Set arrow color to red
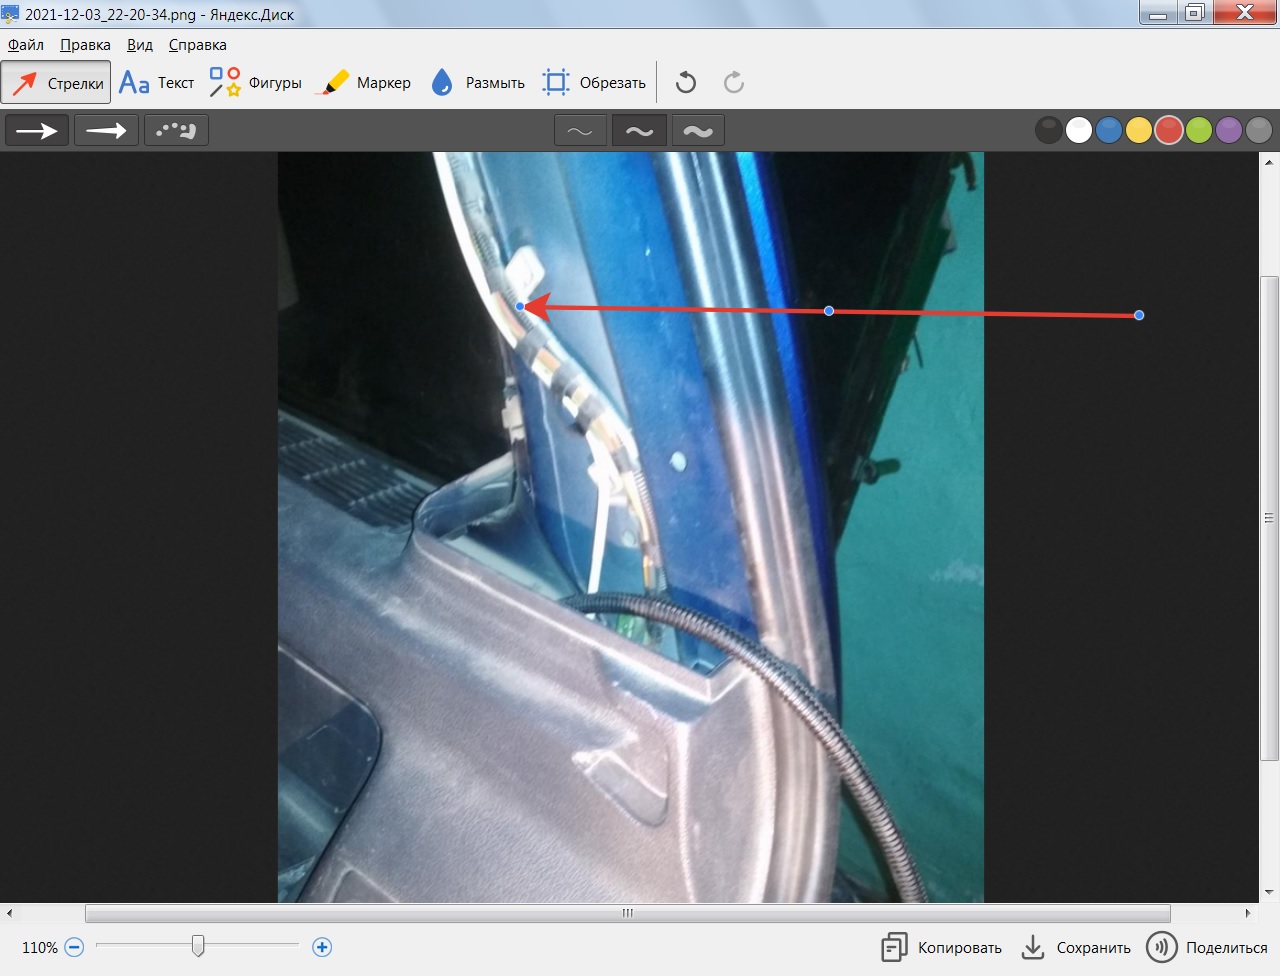This screenshot has width=1280, height=976. click(x=1169, y=130)
